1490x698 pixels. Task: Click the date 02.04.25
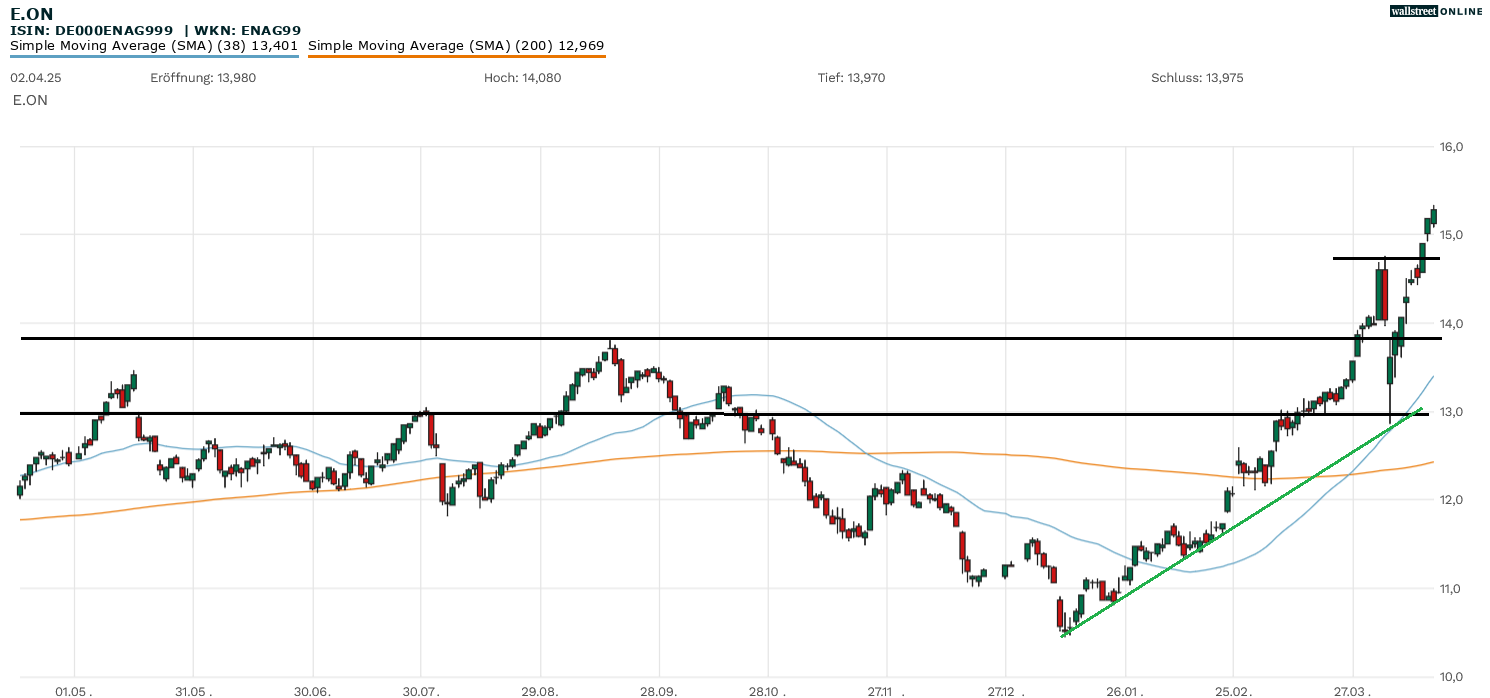click(x=34, y=78)
